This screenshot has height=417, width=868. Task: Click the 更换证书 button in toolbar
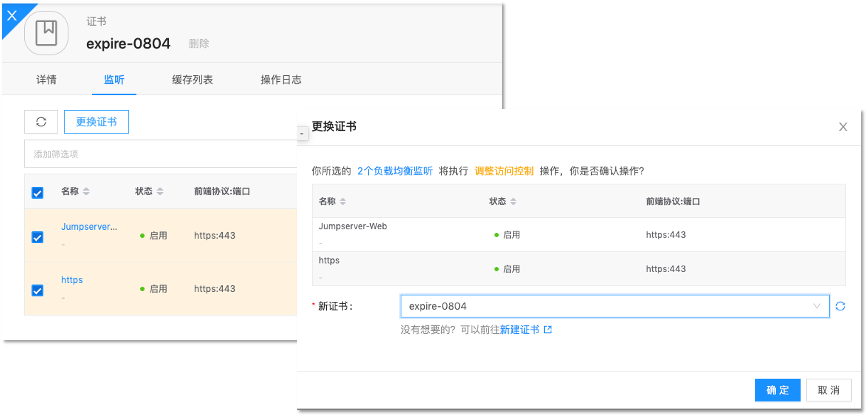click(96, 122)
